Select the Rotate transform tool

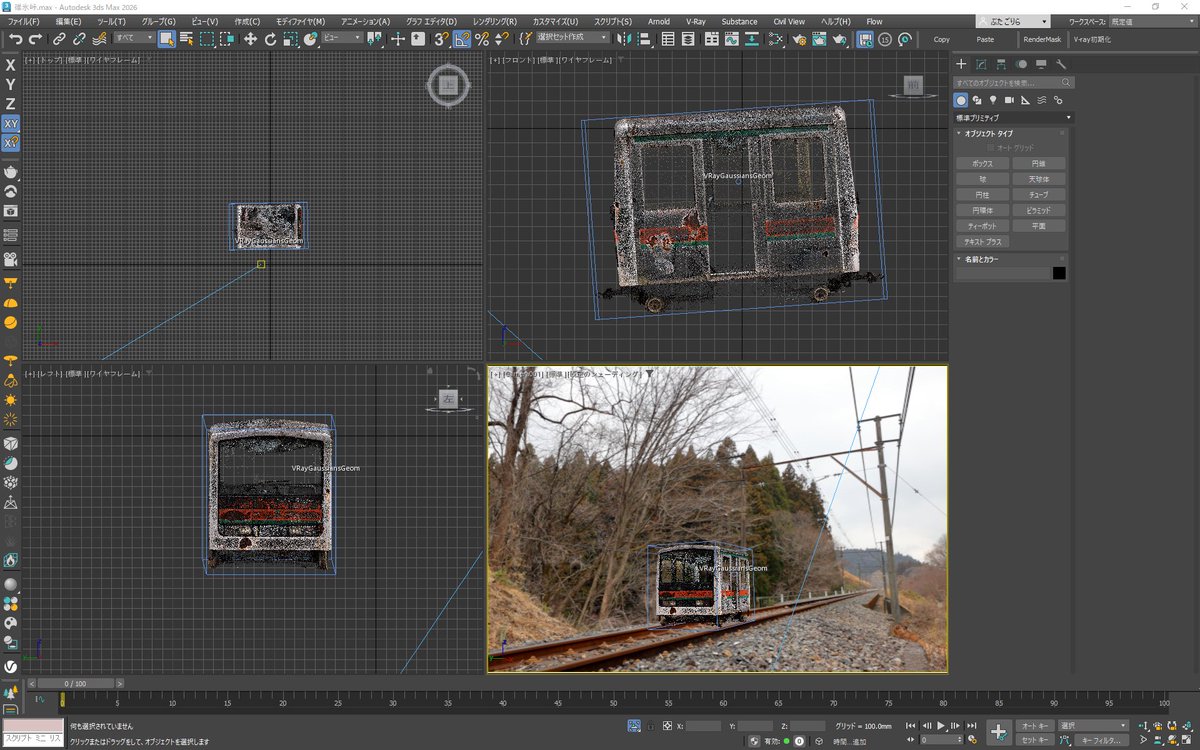coord(270,39)
